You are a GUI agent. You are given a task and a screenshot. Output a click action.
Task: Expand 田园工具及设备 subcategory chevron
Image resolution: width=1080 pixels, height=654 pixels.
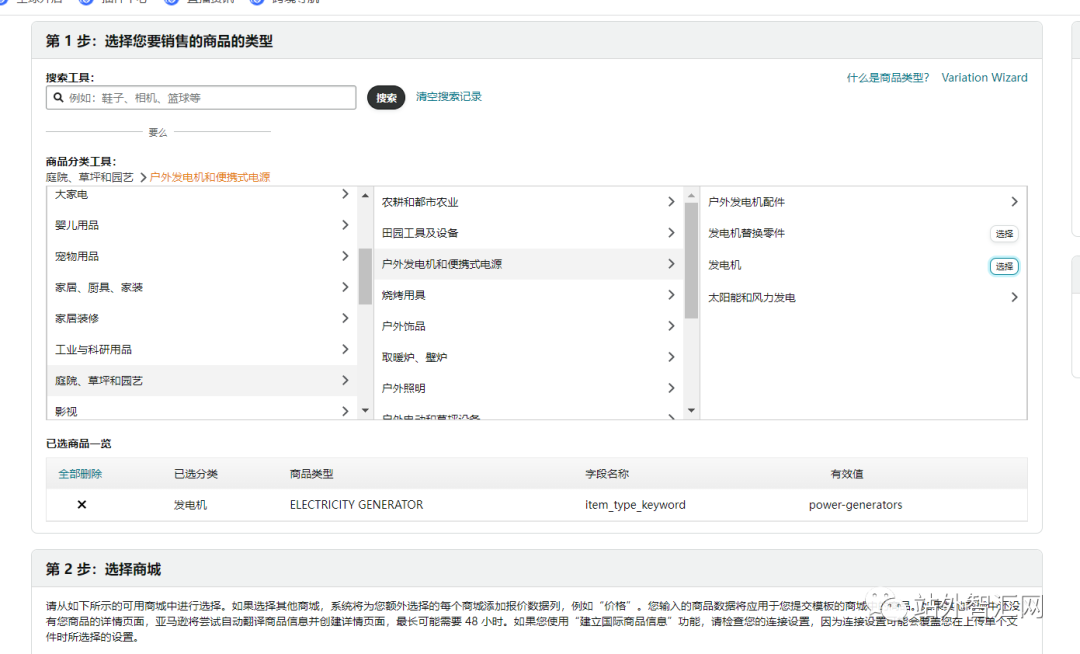671,233
